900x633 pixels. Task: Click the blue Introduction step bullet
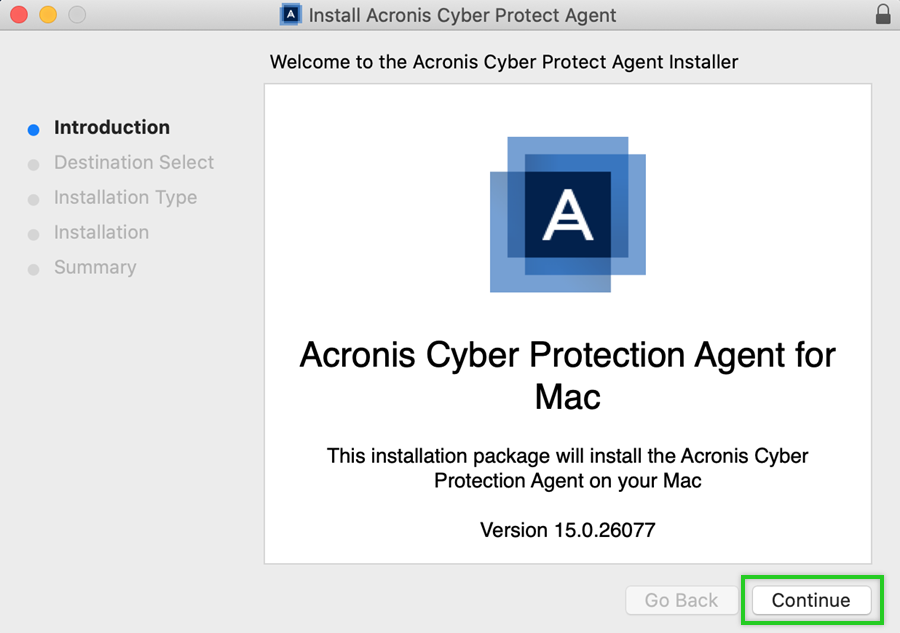pyautogui.click(x=33, y=129)
